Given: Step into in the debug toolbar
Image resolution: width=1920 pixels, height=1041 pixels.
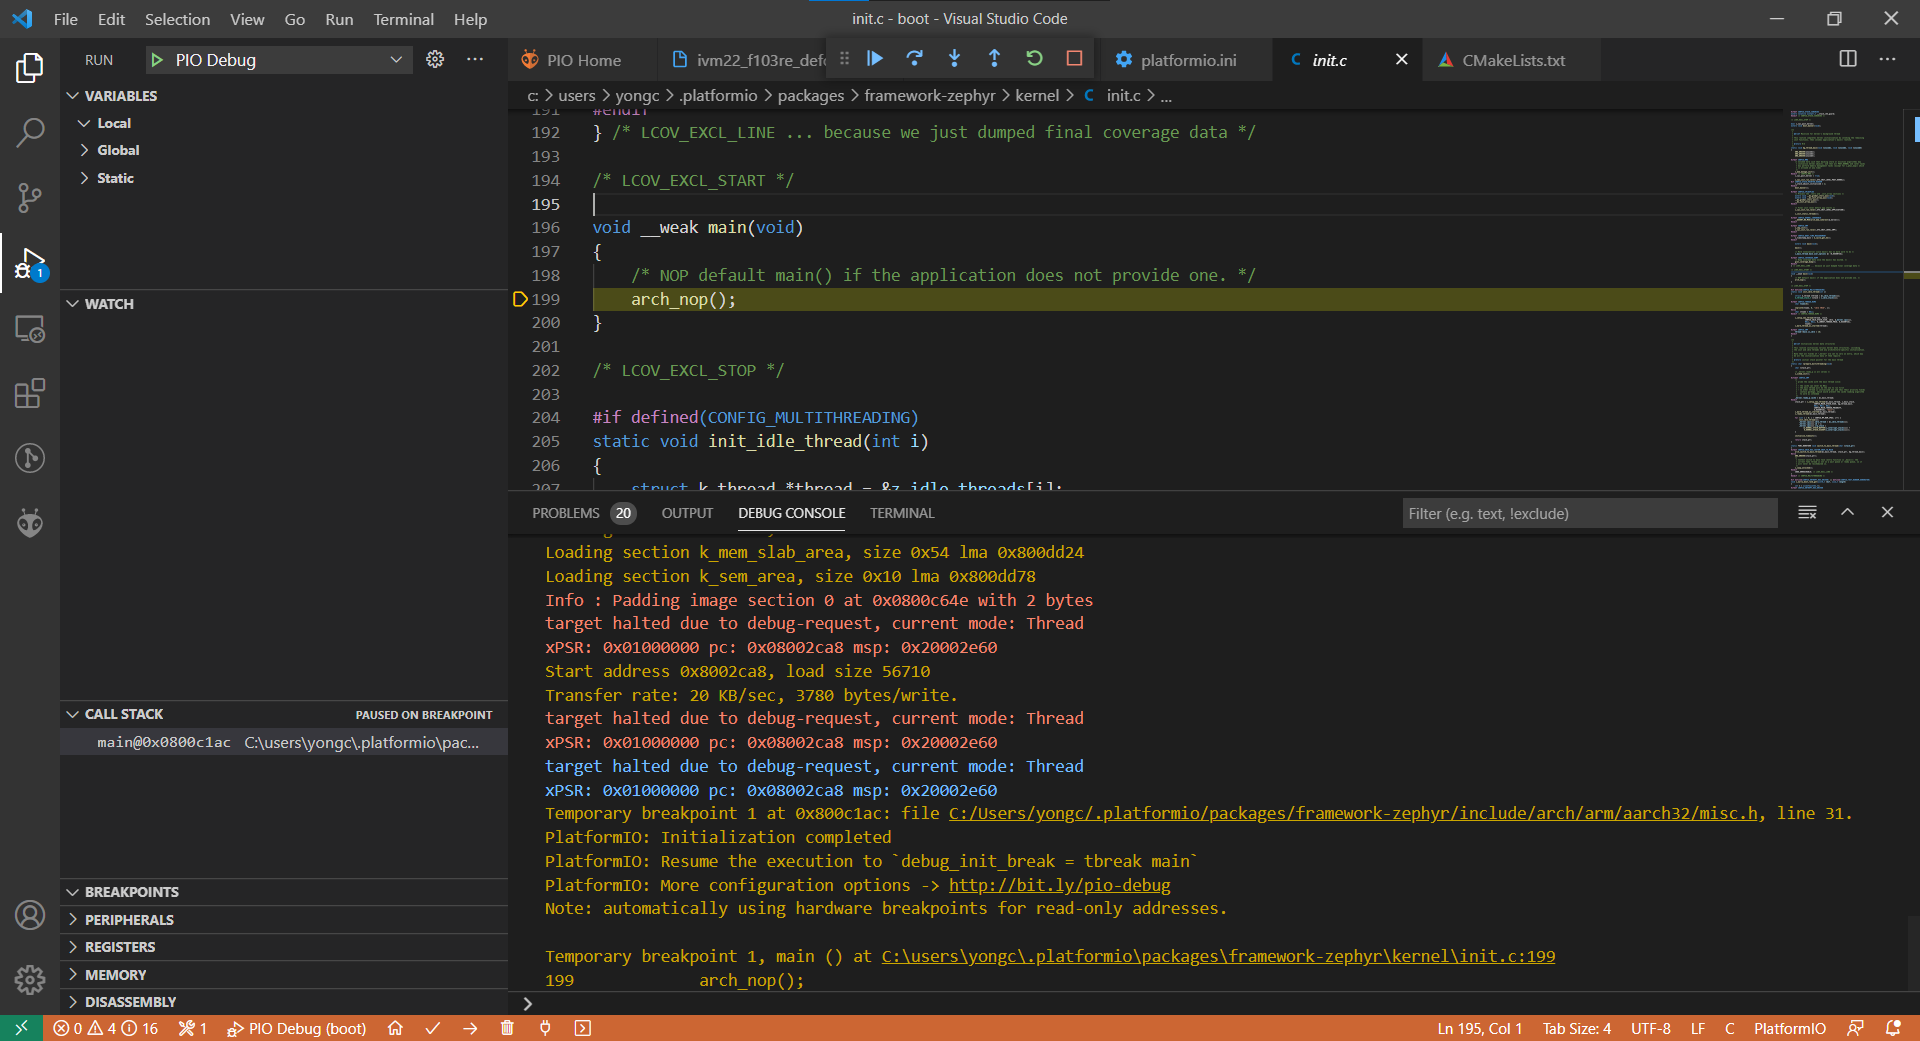Looking at the screenshot, I should [954, 59].
